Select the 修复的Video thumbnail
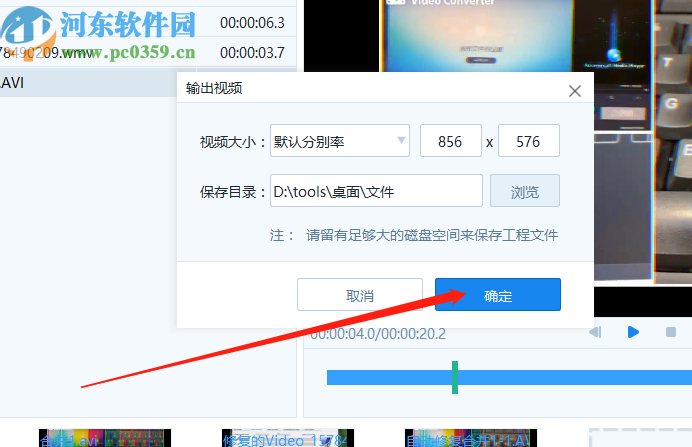 click(288, 438)
